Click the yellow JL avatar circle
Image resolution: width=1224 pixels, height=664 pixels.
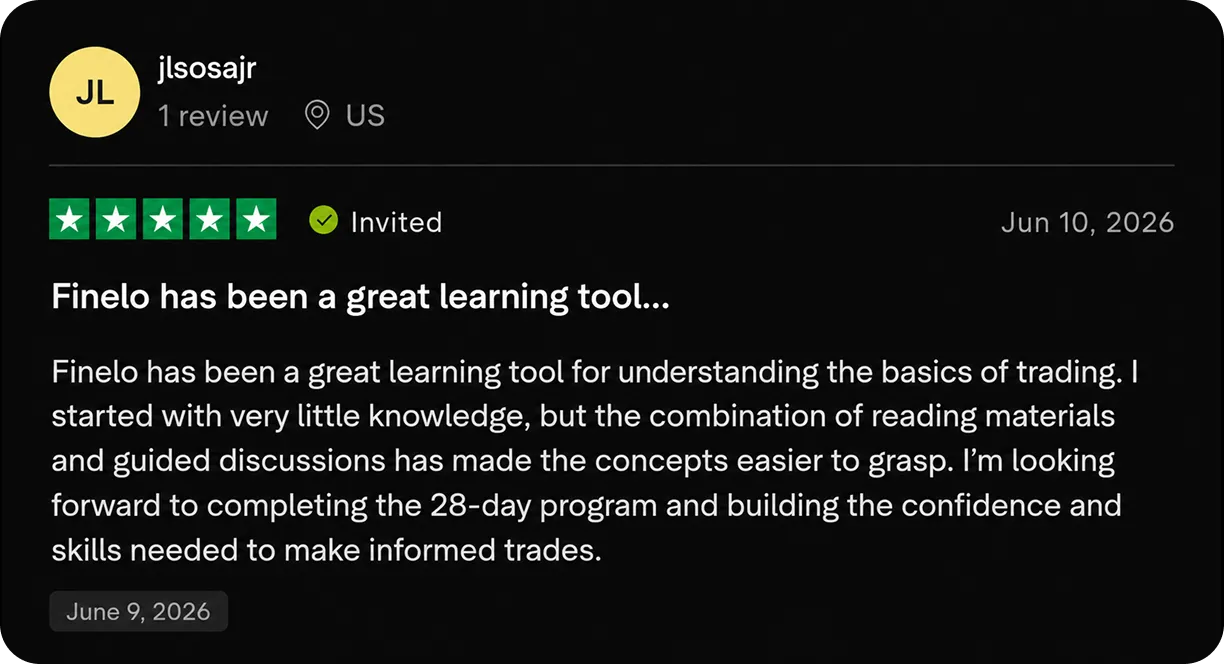95,91
